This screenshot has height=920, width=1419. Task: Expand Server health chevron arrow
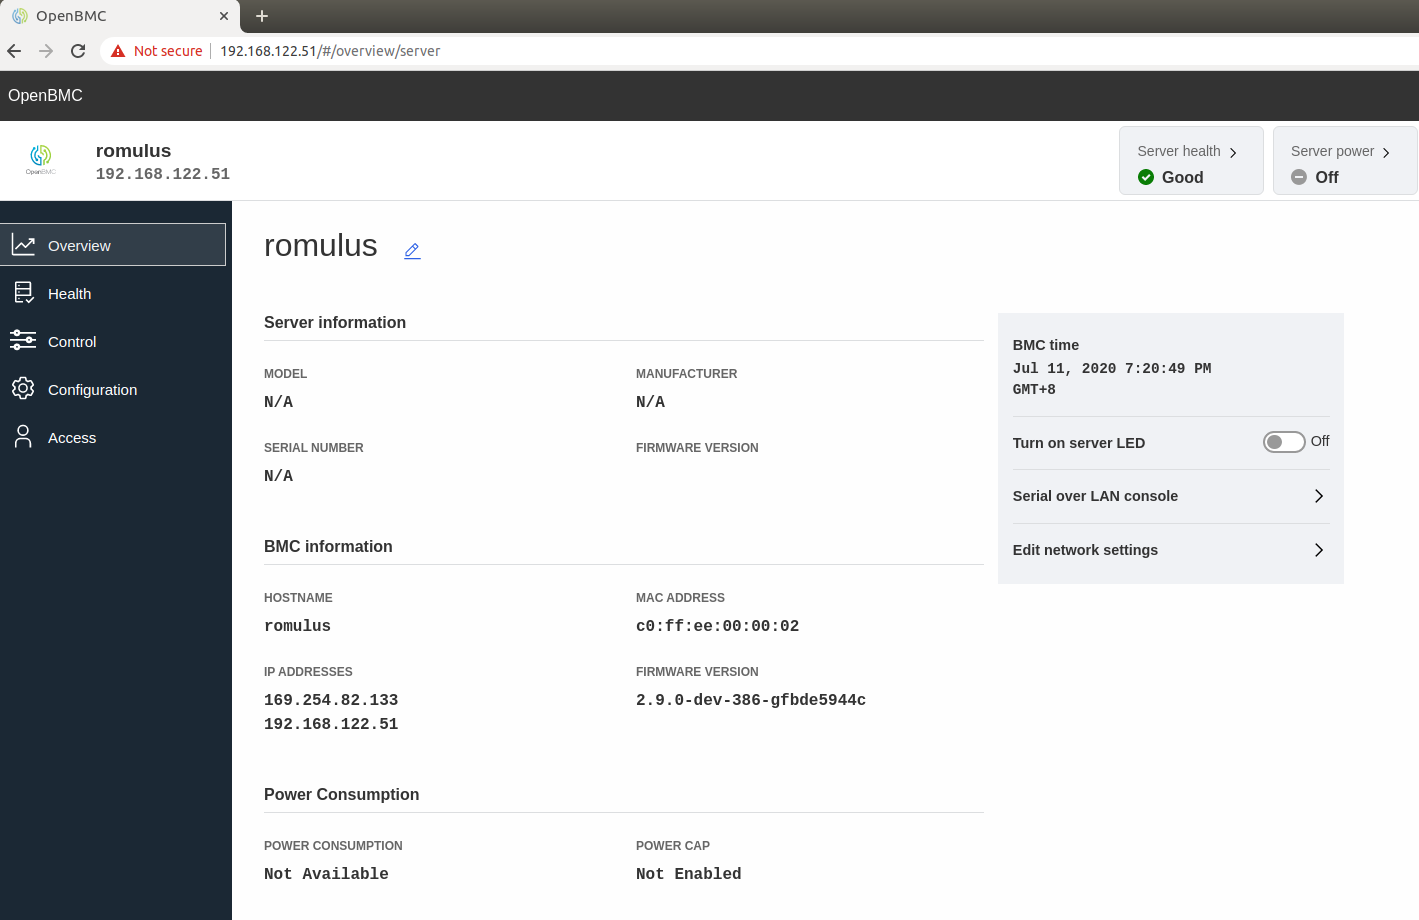coord(1233,153)
